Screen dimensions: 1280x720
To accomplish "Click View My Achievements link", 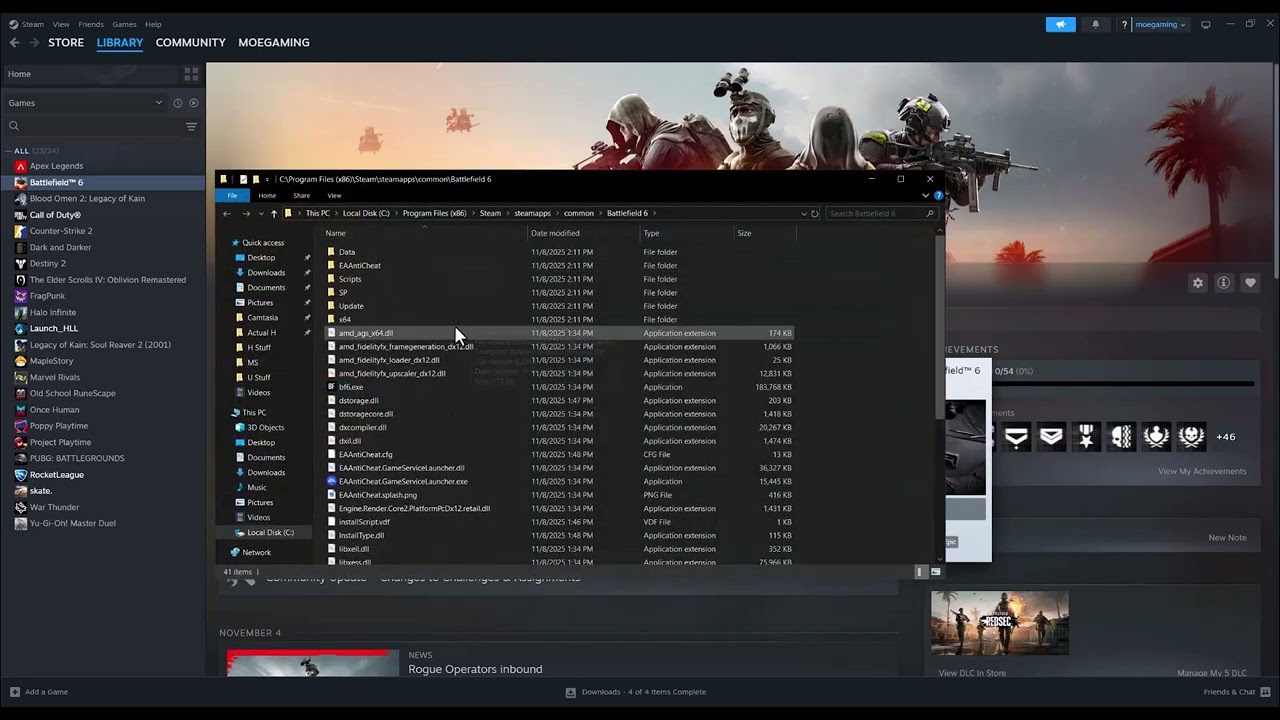I will click(1202, 471).
